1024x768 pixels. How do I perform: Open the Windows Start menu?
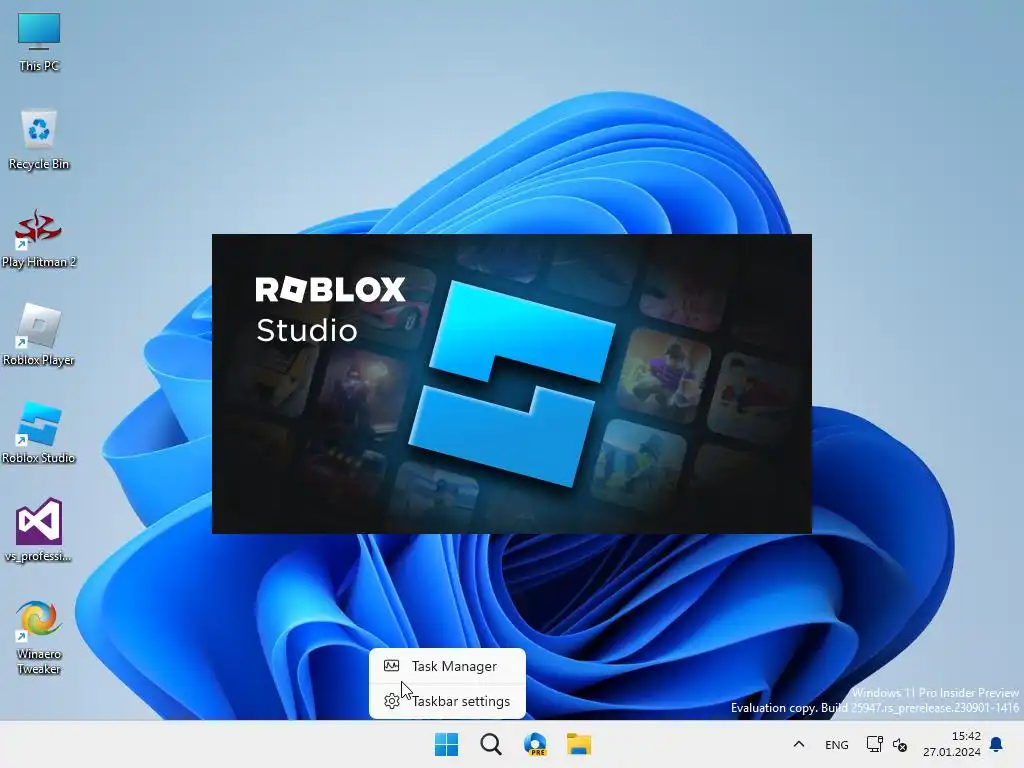point(447,744)
